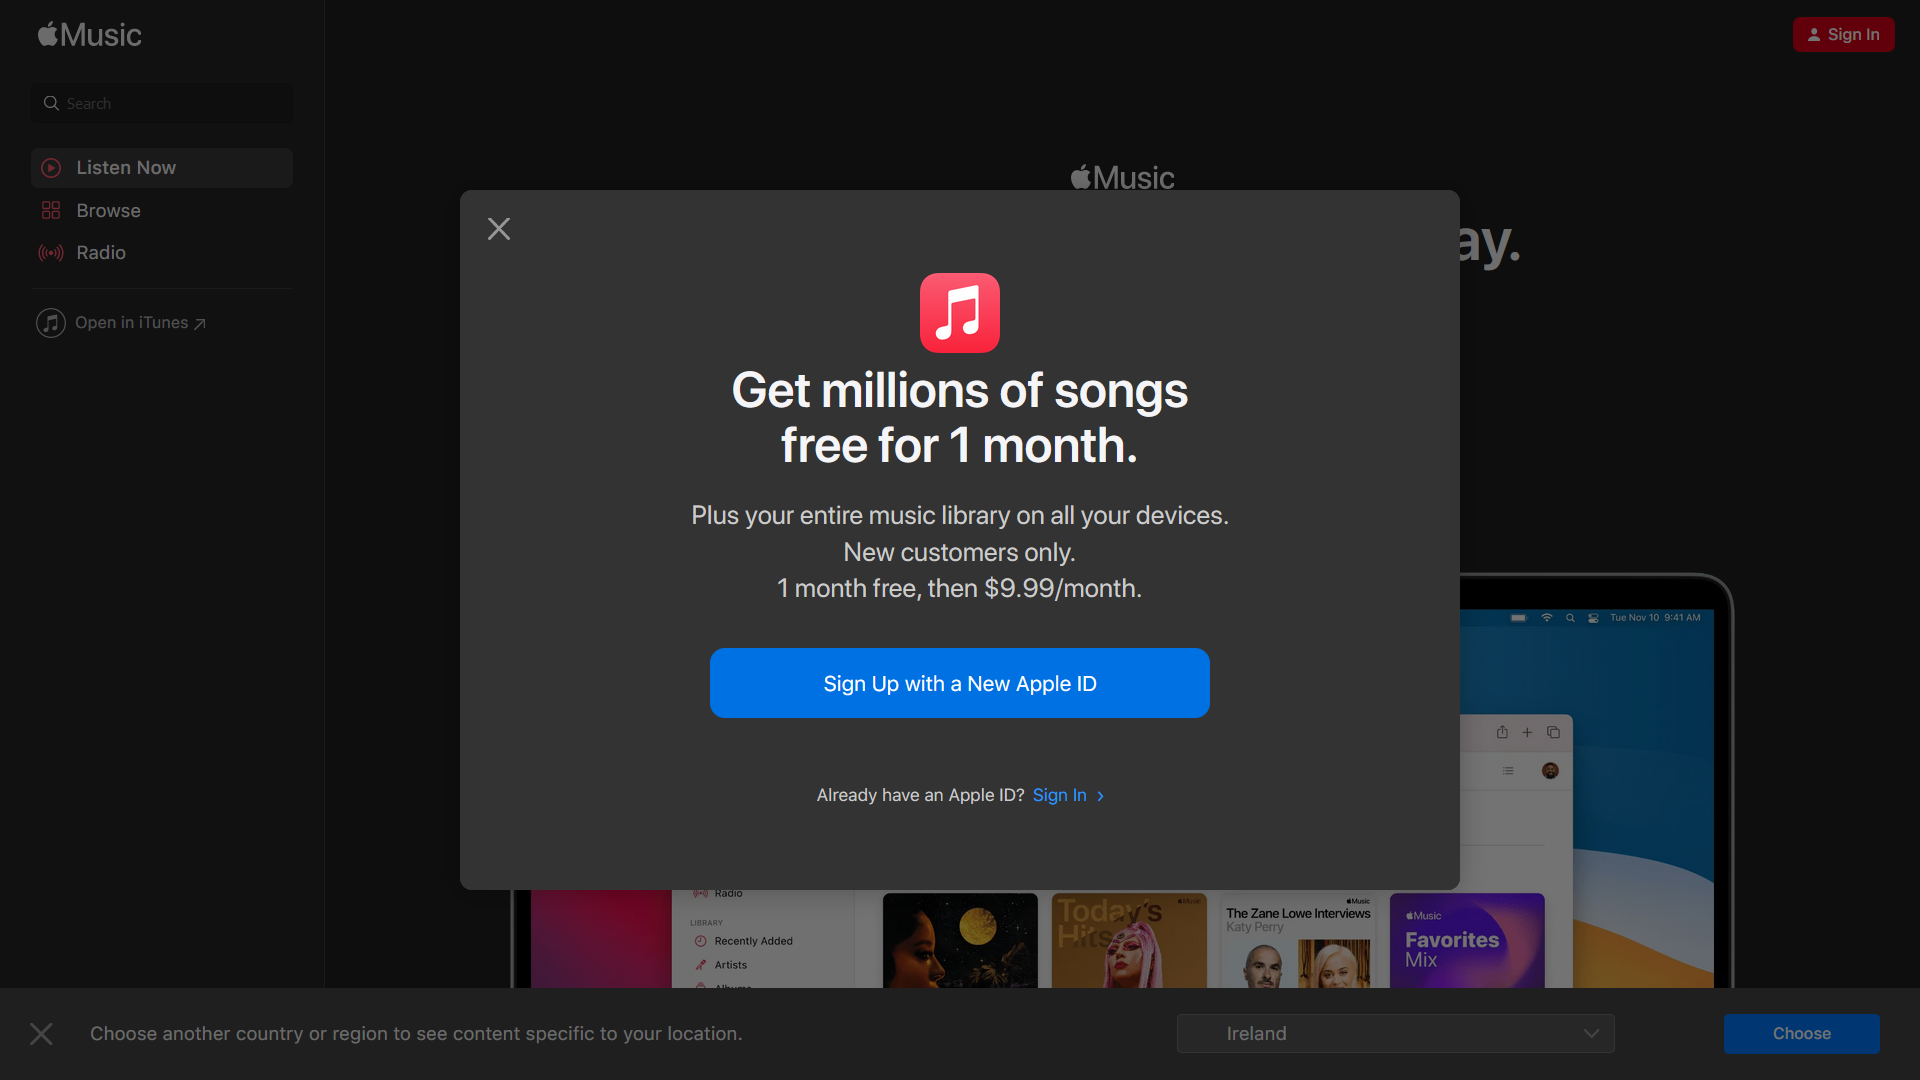
Task: Click the Choose button
Action: click(1801, 1034)
